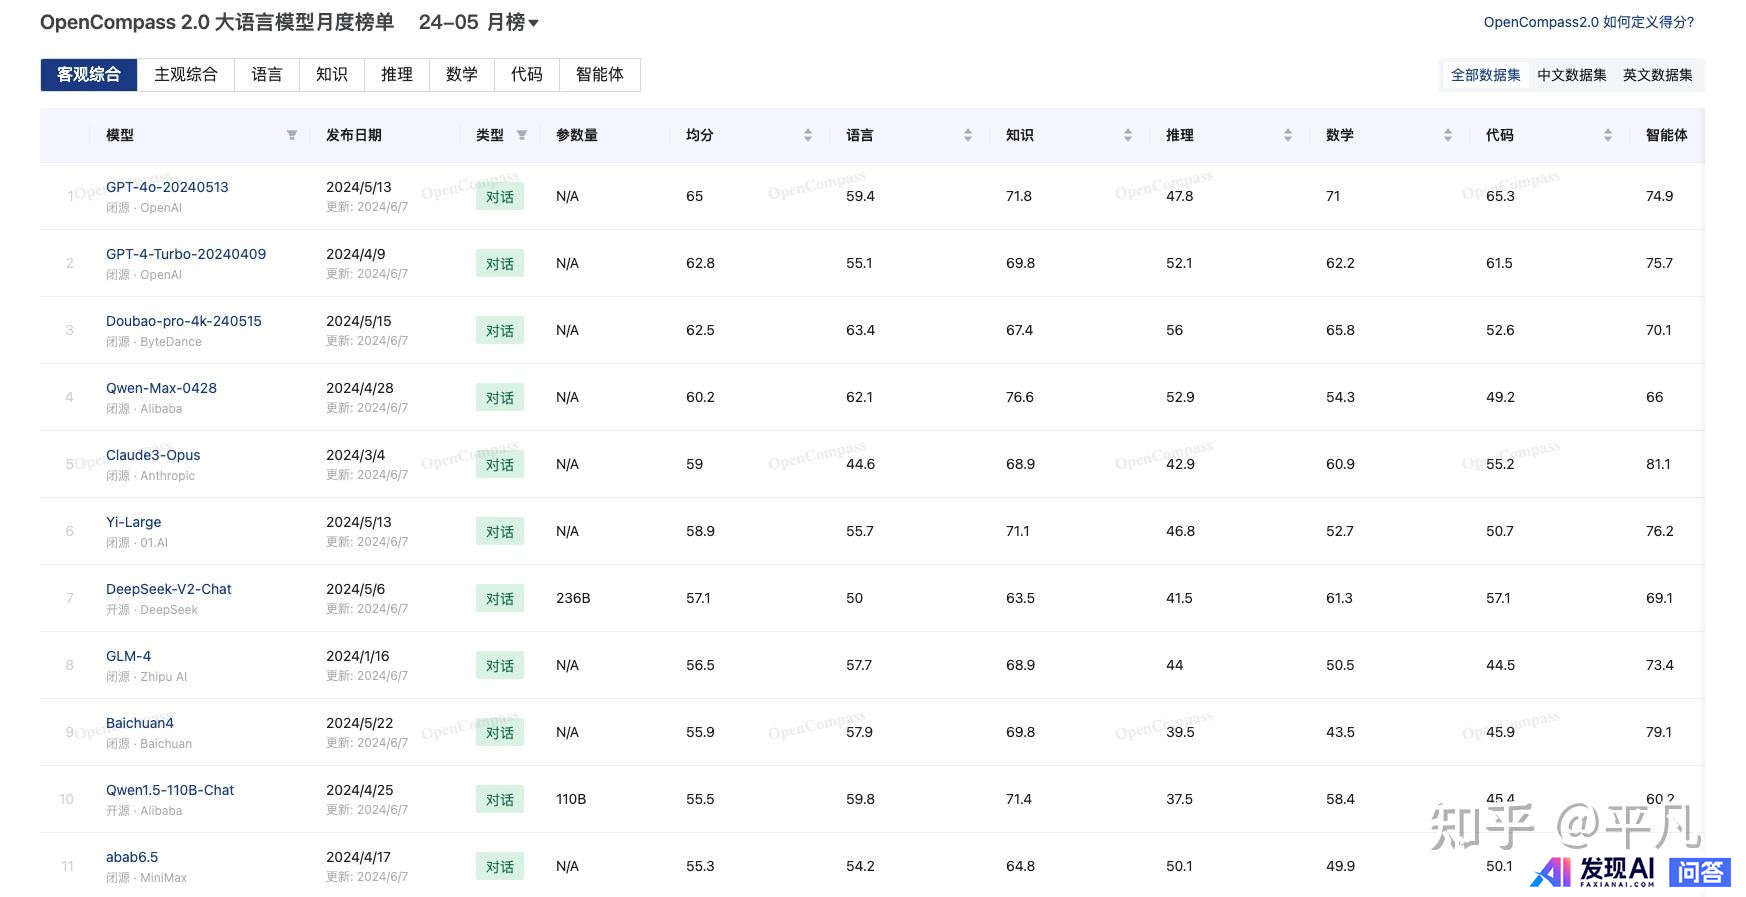The width and height of the screenshot is (1746, 897).
Task: Switch to the 主观综合 tab
Action: click(x=186, y=75)
